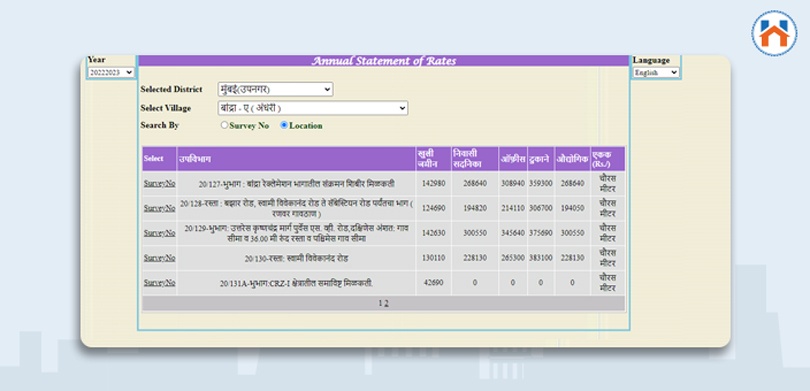
Task: Click the निवासी सदनिका column header
Action: click(x=475, y=159)
